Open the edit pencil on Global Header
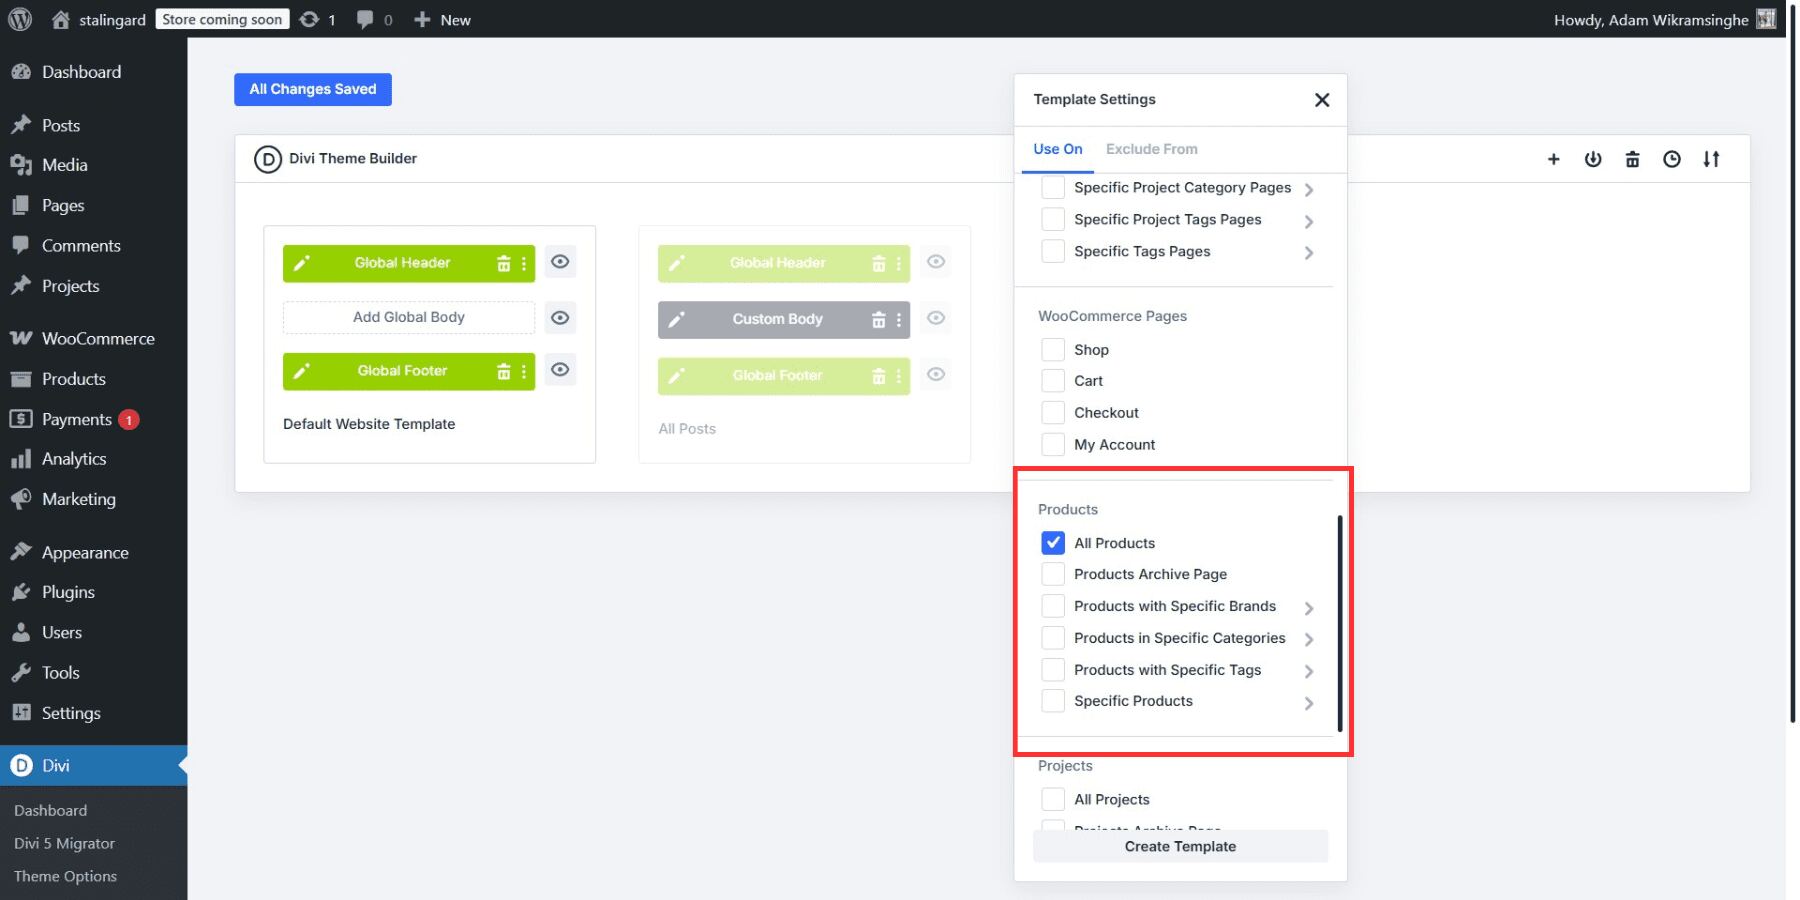This screenshot has width=1800, height=900. point(303,262)
